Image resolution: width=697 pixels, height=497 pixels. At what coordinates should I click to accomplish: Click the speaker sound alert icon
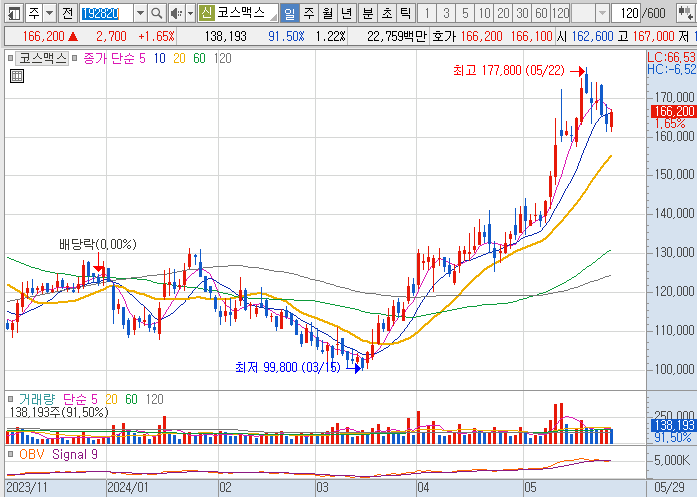tap(176, 13)
